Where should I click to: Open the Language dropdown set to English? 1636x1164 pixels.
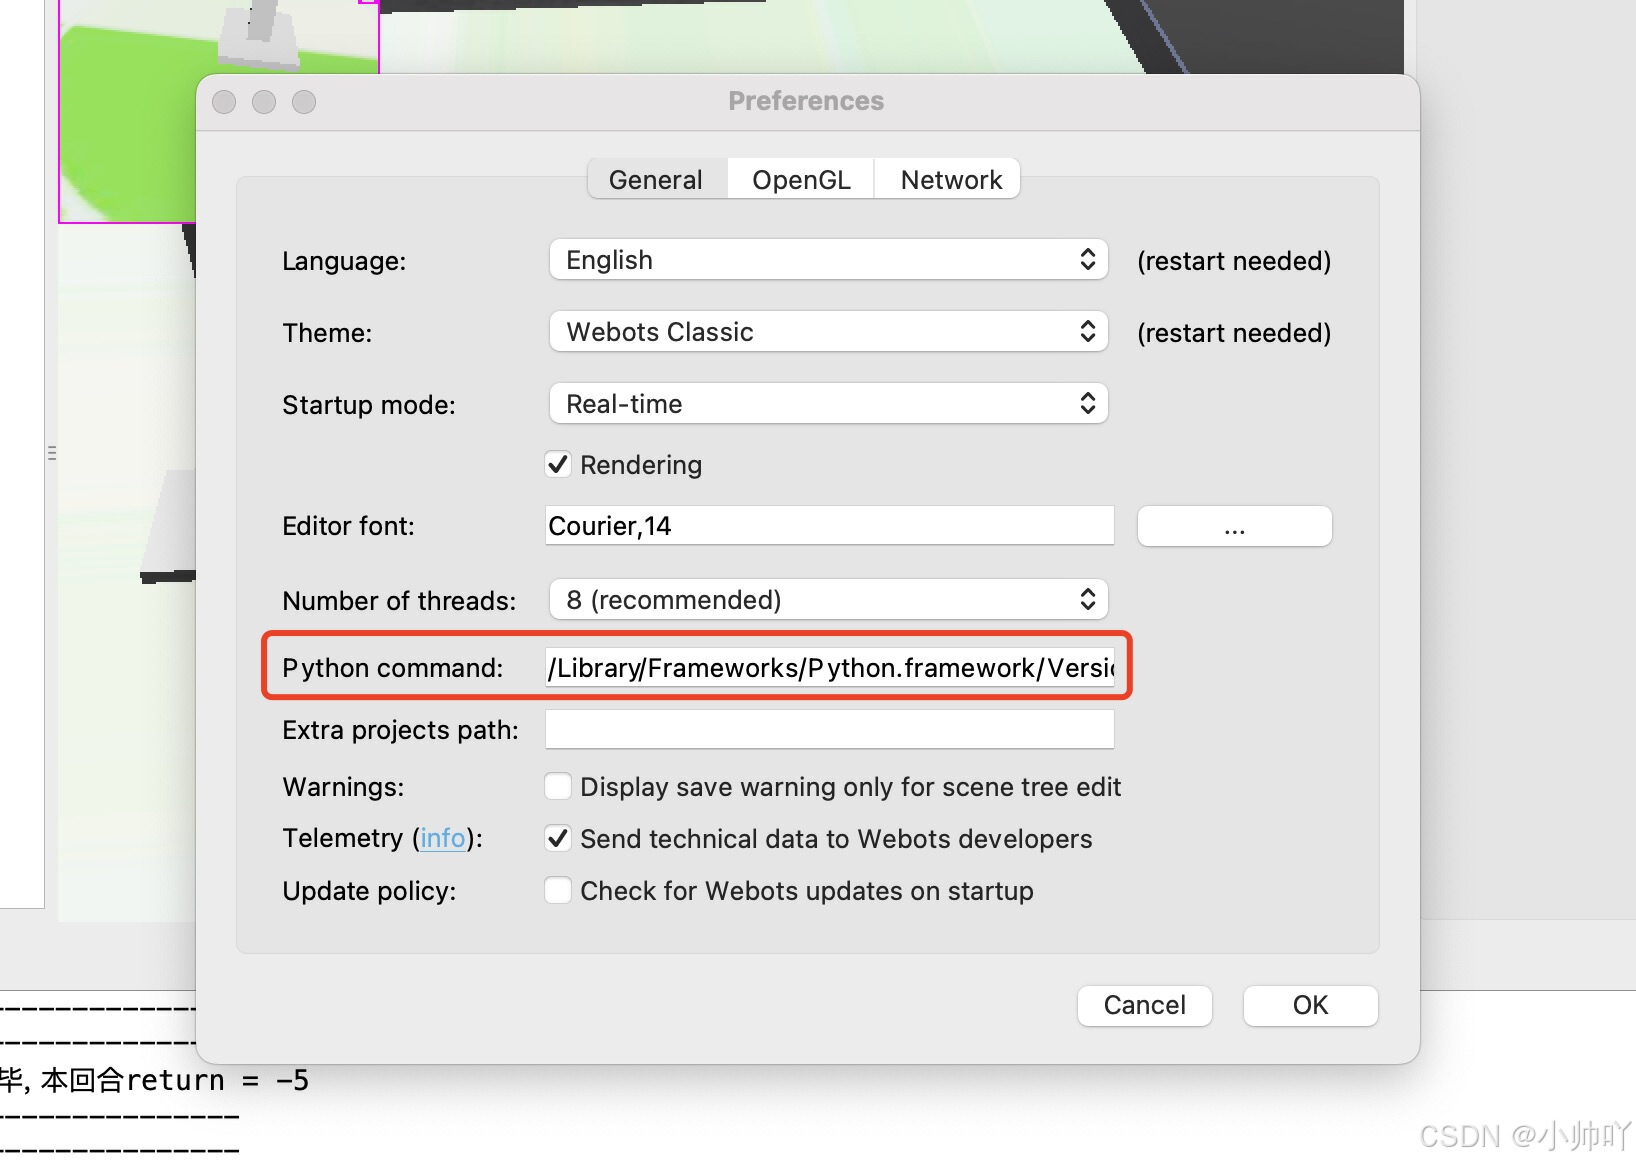(x=828, y=260)
